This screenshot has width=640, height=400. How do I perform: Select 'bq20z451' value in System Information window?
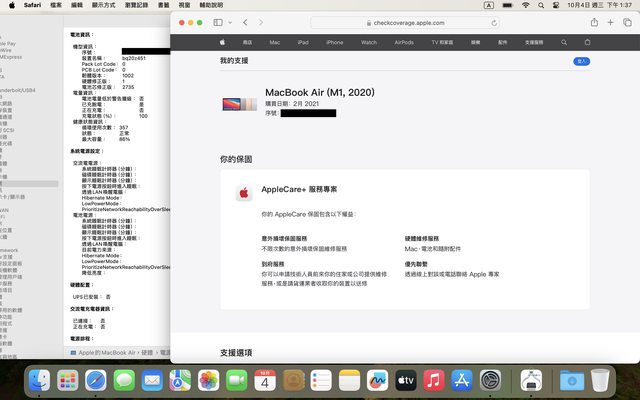coord(134,58)
